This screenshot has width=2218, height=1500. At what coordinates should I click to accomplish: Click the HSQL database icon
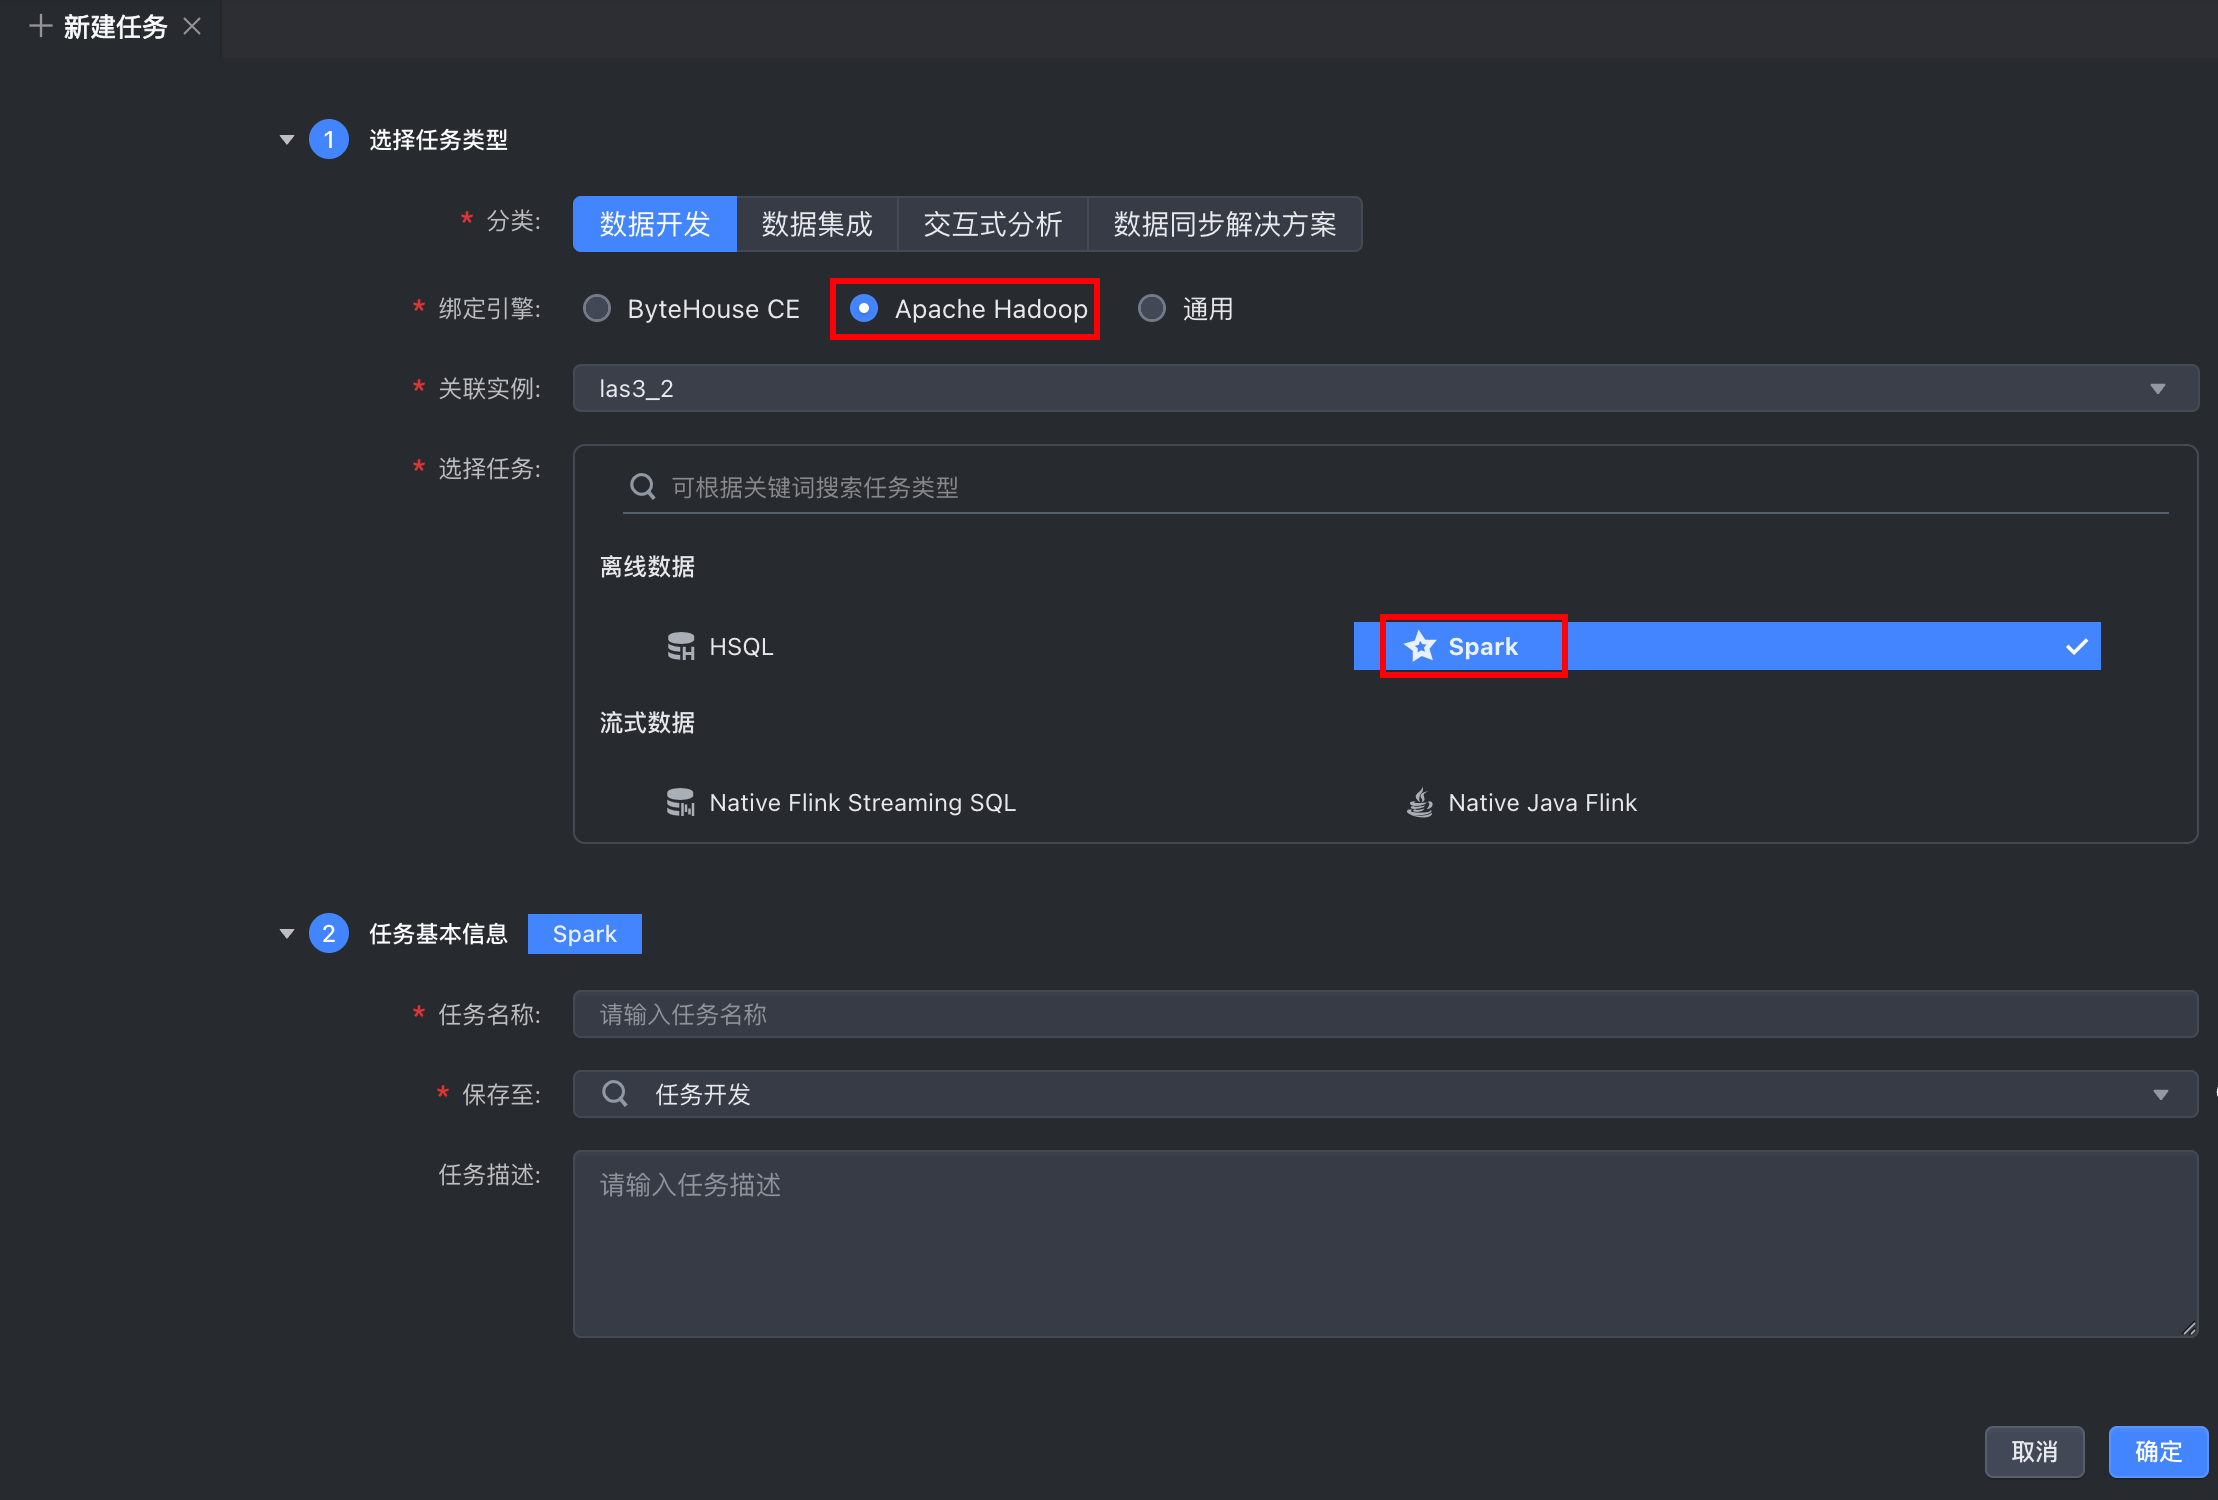[680, 647]
